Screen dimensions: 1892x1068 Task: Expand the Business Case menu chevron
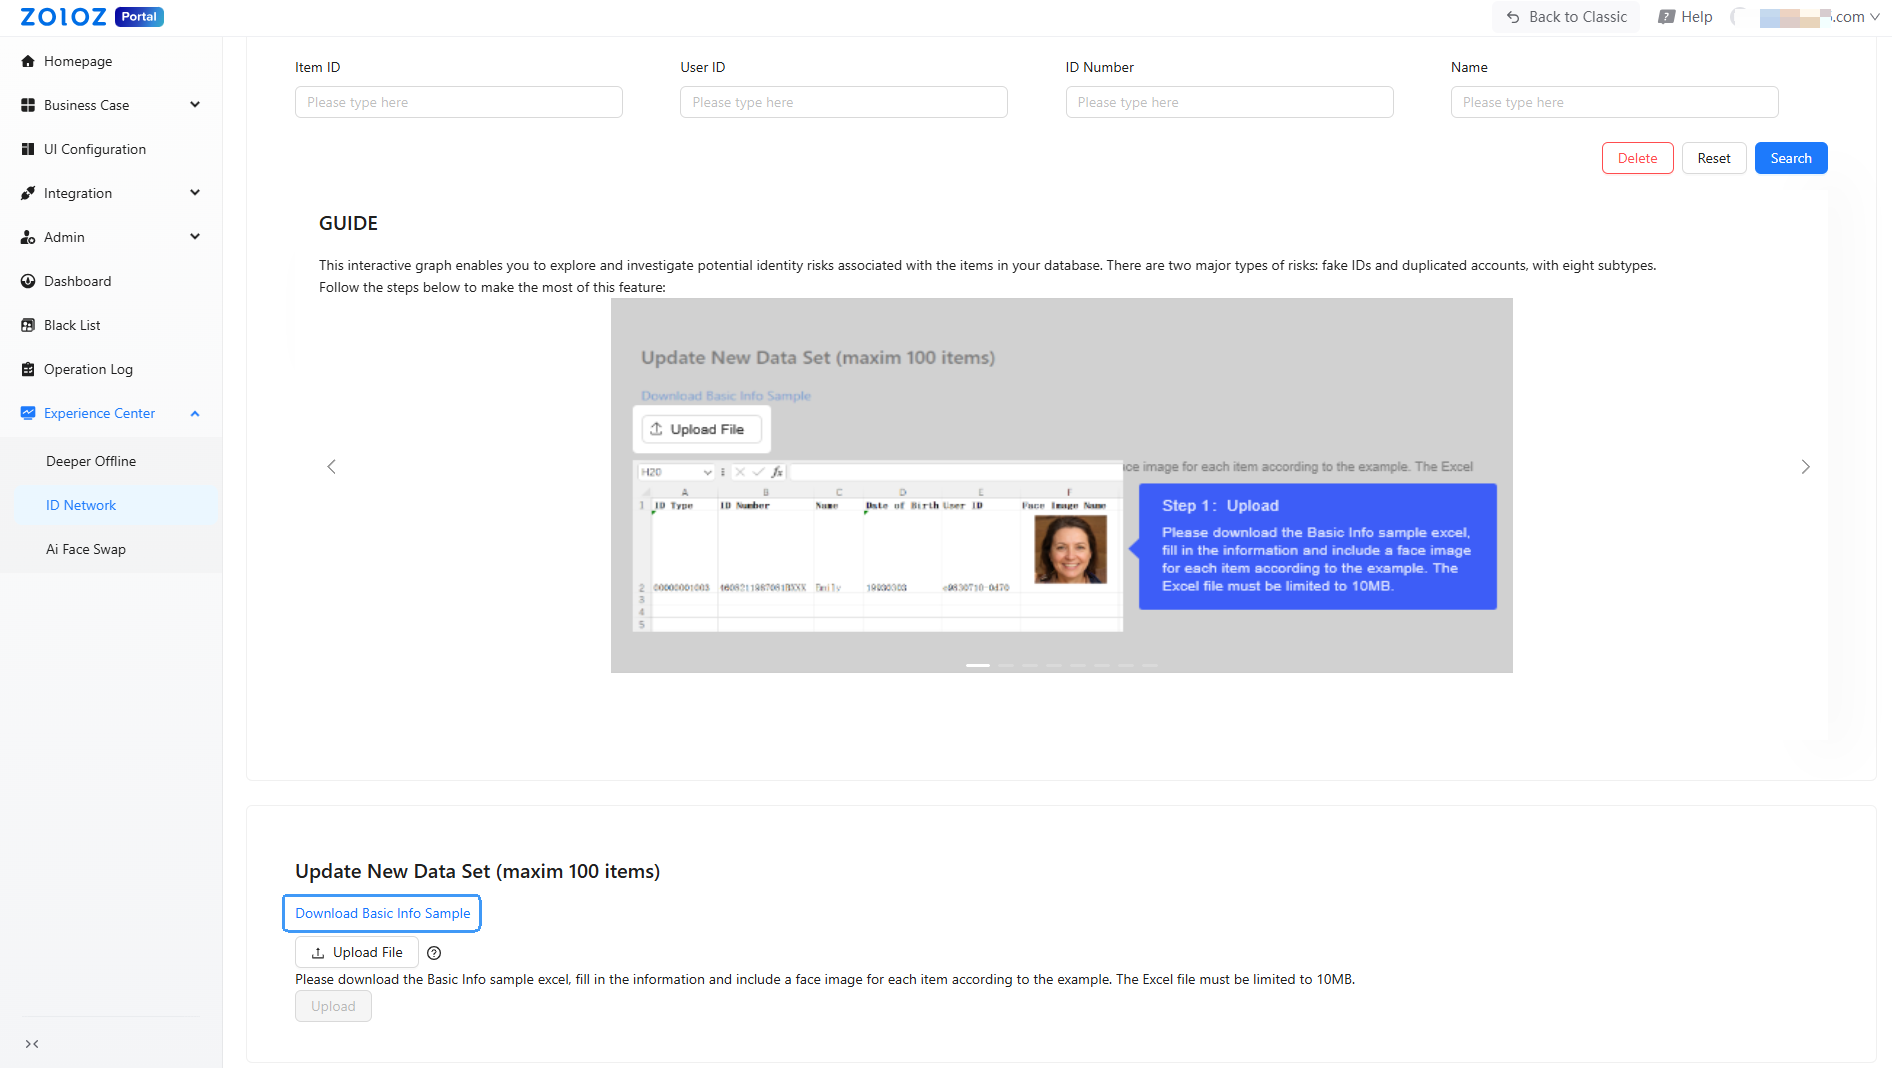pyautogui.click(x=195, y=105)
